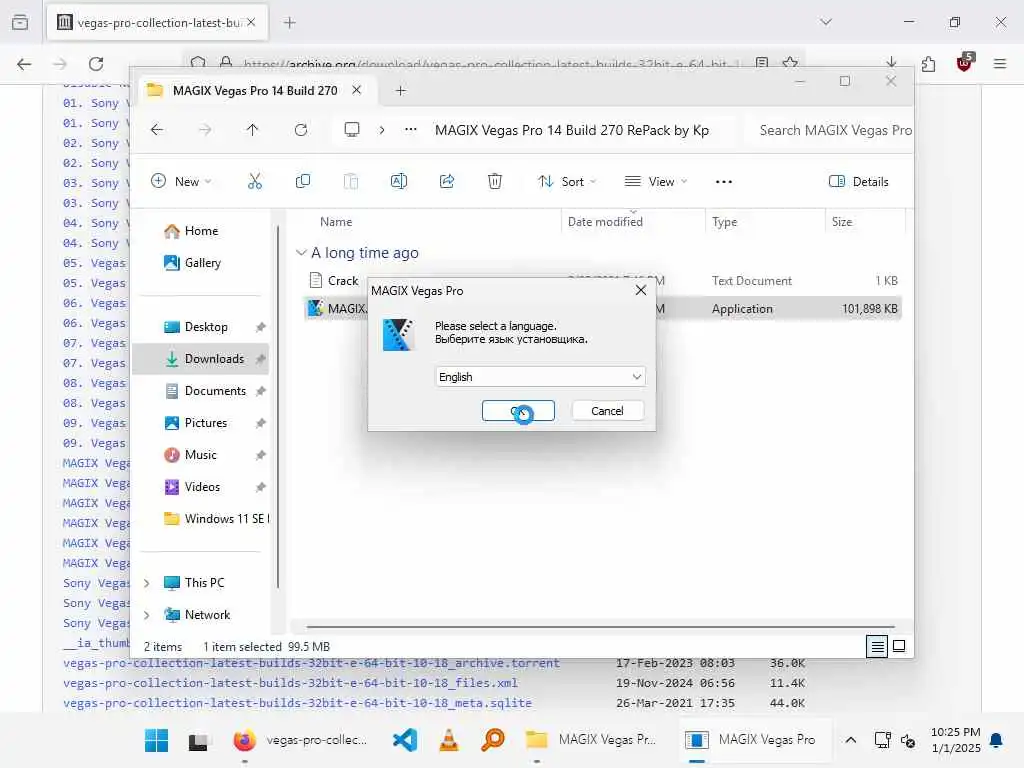Screen dimensions: 1024x768
Task: Expand the This PC tree node
Action: (x=146, y=583)
